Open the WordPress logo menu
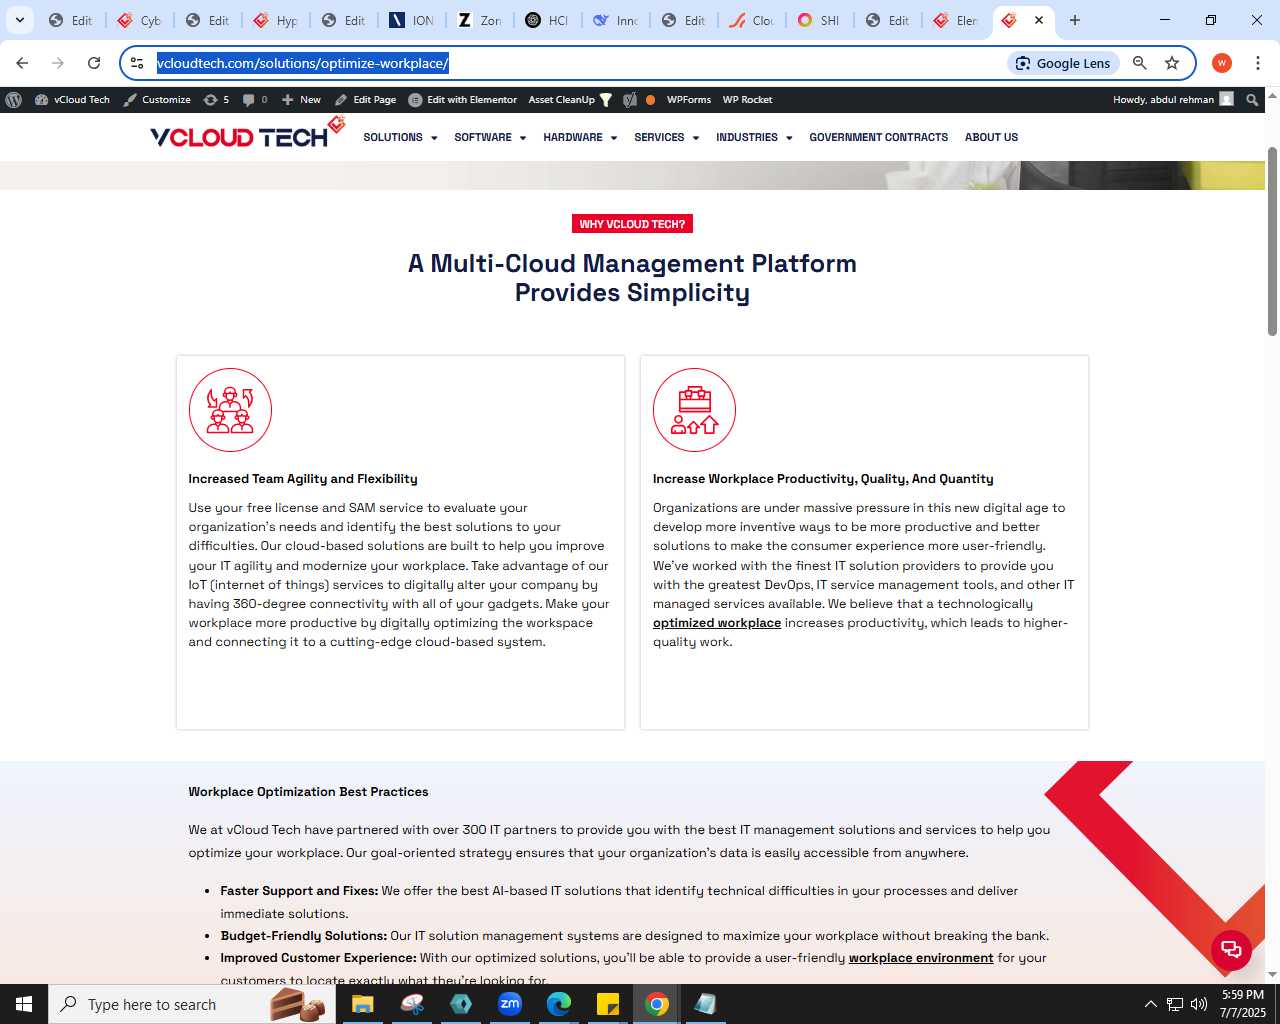Image resolution: width=1280 pixels, height=1024 pixels. [x=14, y=100]
